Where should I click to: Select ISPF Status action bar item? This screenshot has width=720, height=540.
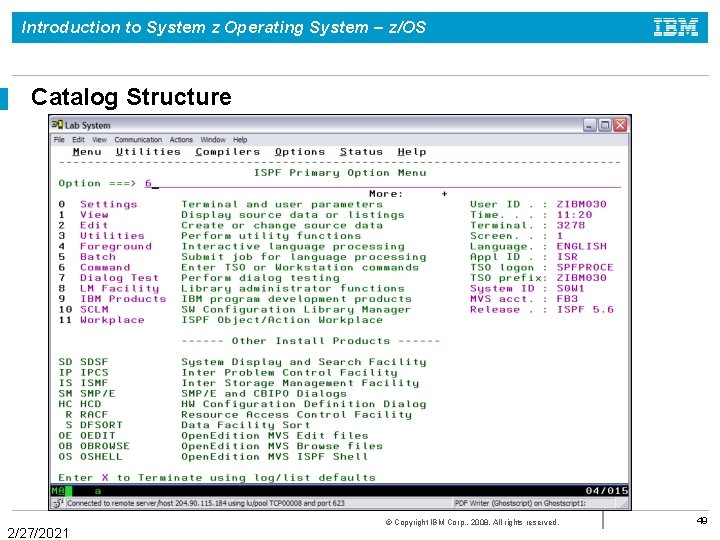[x=361, y=152]
